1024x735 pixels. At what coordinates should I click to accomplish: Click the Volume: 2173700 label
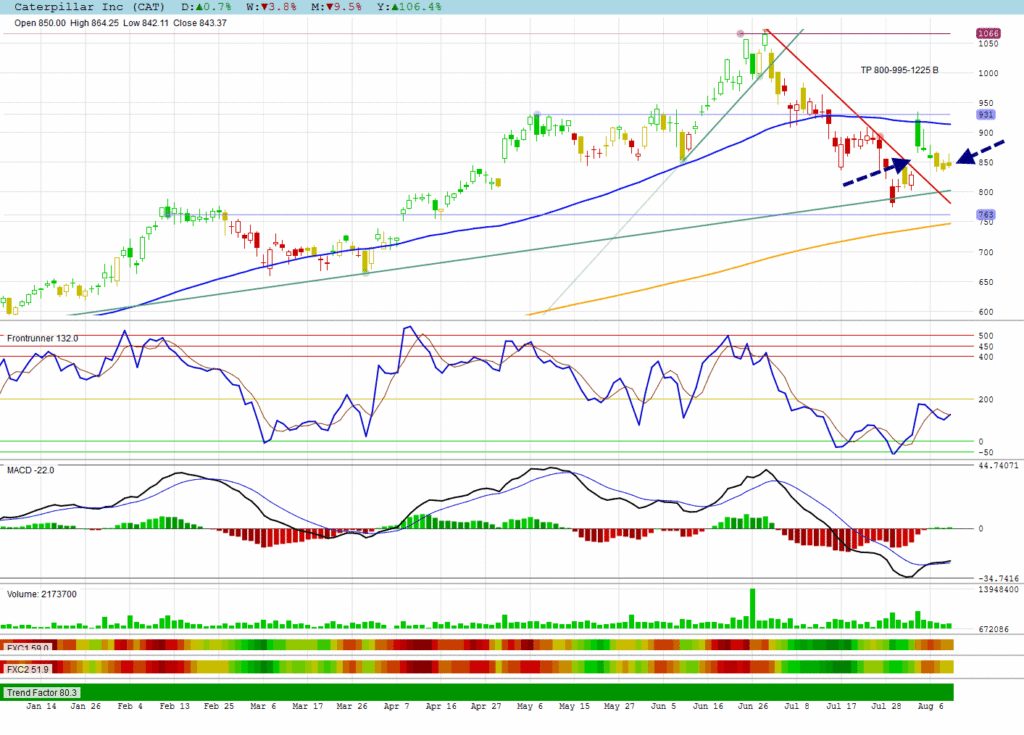point(42,594)
